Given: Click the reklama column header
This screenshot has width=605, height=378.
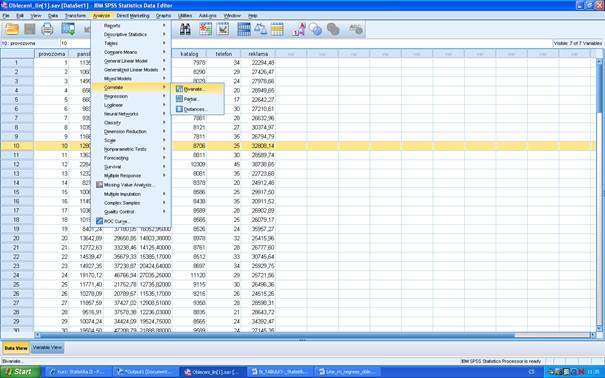Looking at the screenshot, I should (x=258, y=54).
